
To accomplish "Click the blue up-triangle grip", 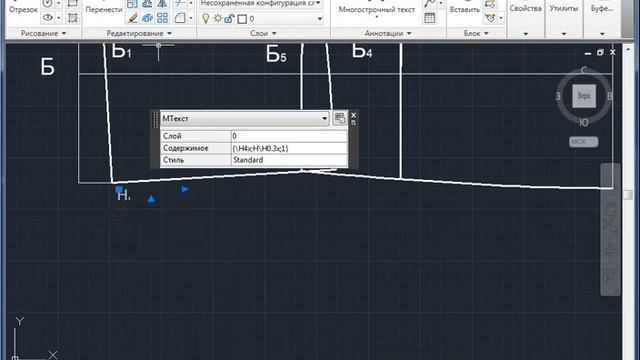I will pos(151,199).
